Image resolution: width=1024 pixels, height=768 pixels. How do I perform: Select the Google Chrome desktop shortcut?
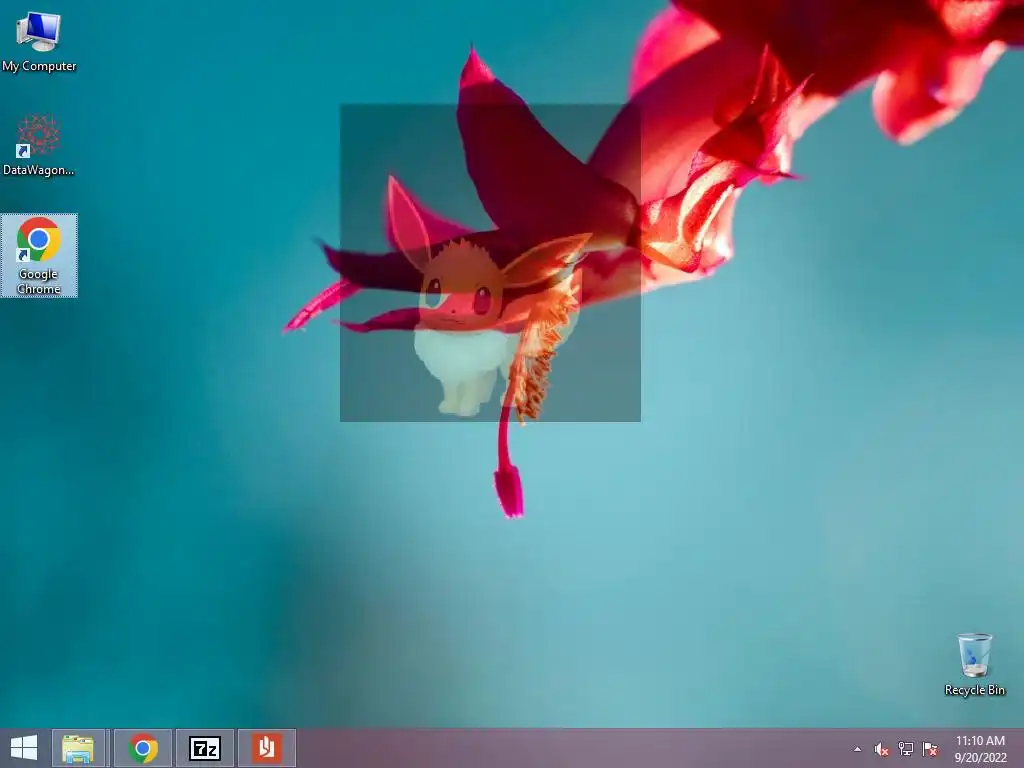(39, 255)
